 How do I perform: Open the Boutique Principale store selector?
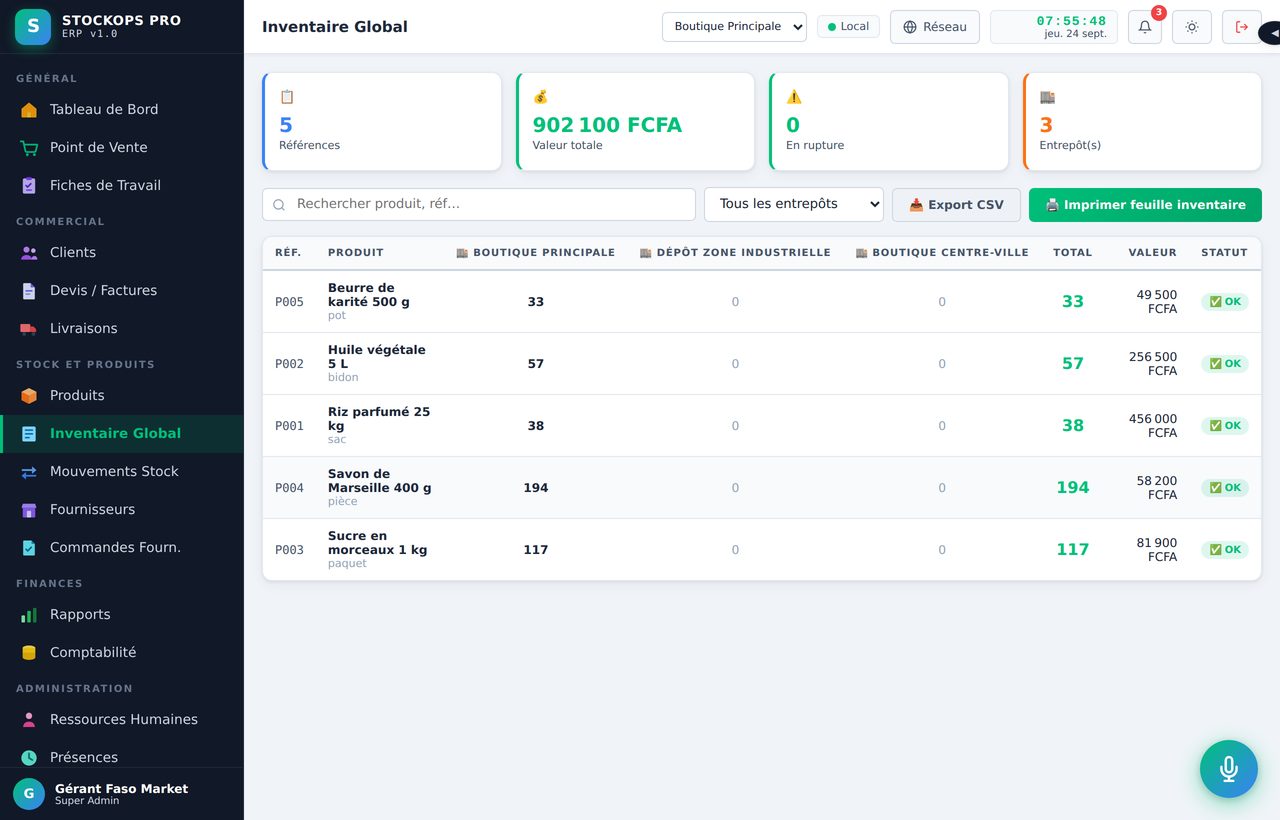pos(734,27)
